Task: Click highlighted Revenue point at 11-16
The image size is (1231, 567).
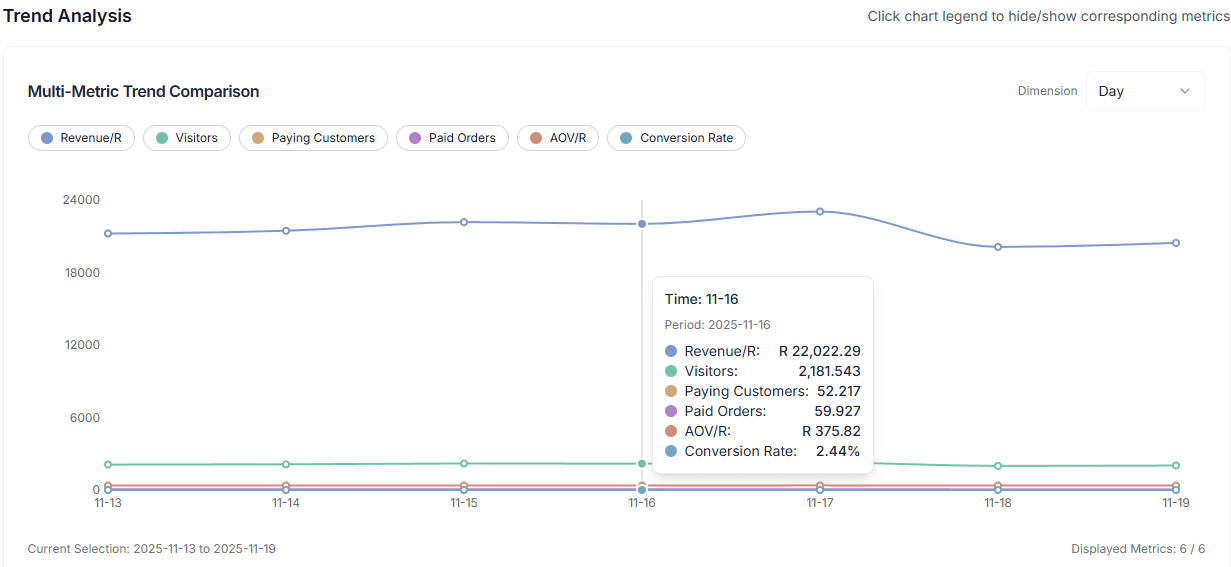Action: click(642, 224)
